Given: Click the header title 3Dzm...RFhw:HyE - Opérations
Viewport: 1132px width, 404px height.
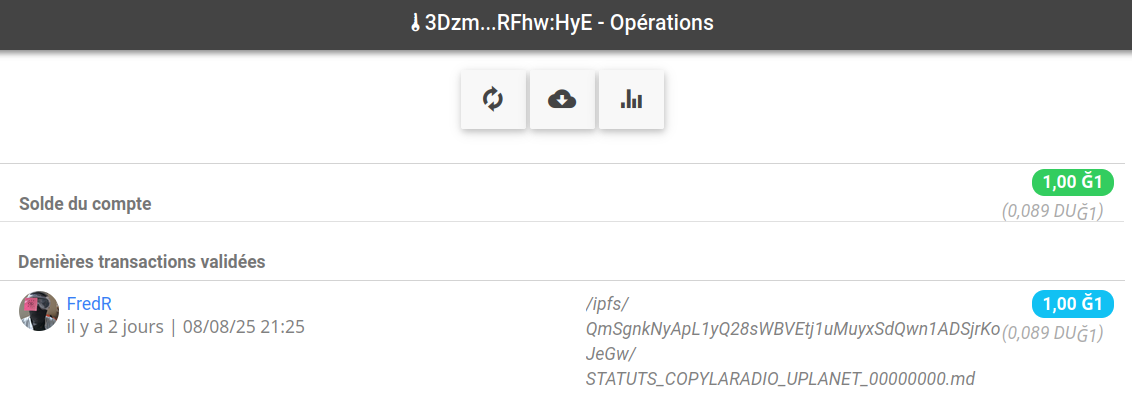Looking at the screenshot, I should tap(569, 23).
